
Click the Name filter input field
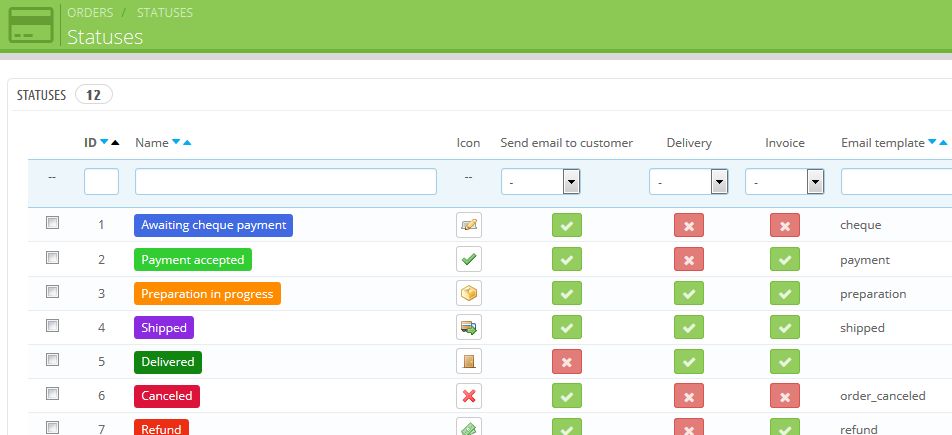[286, 182]
